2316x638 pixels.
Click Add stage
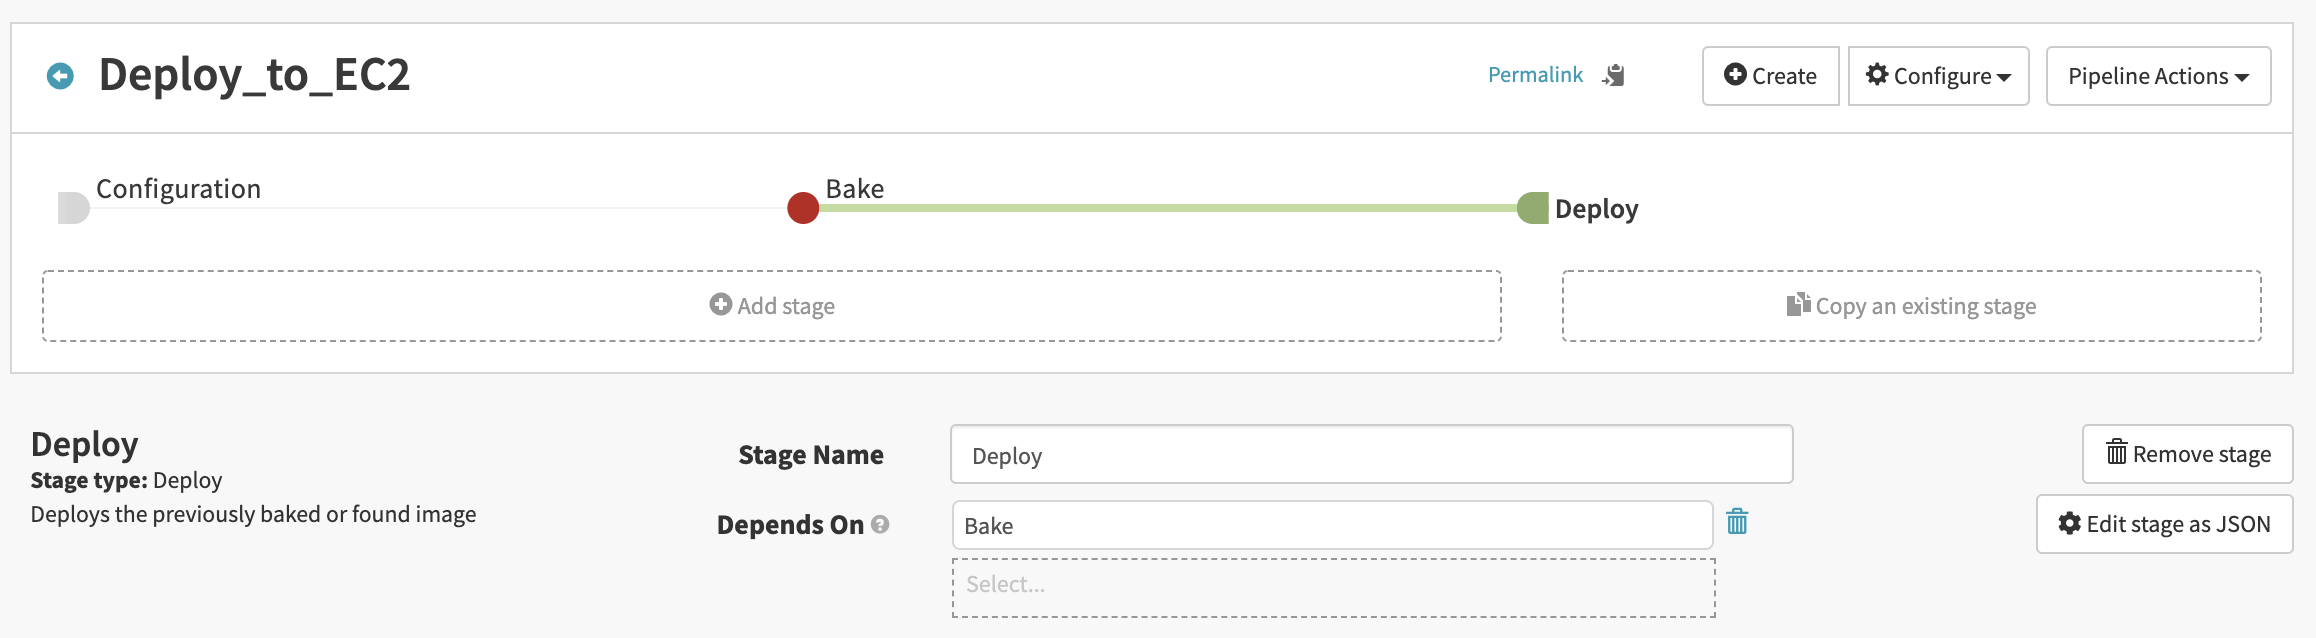click(x=772, y=306)
